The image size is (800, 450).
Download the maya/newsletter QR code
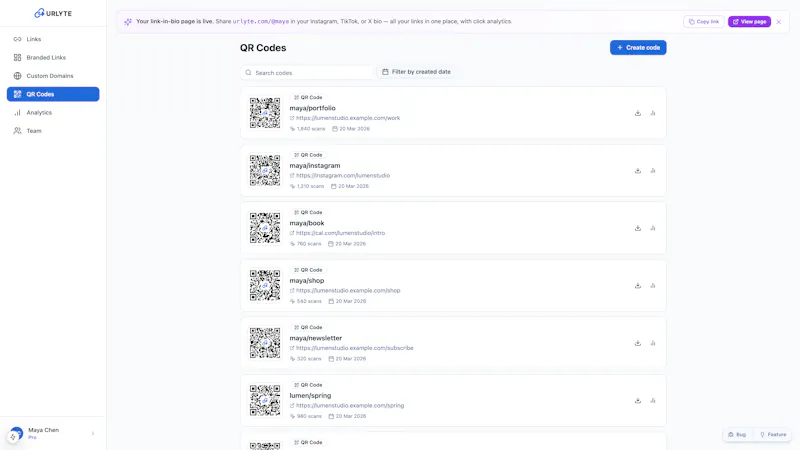coord(638,343)
